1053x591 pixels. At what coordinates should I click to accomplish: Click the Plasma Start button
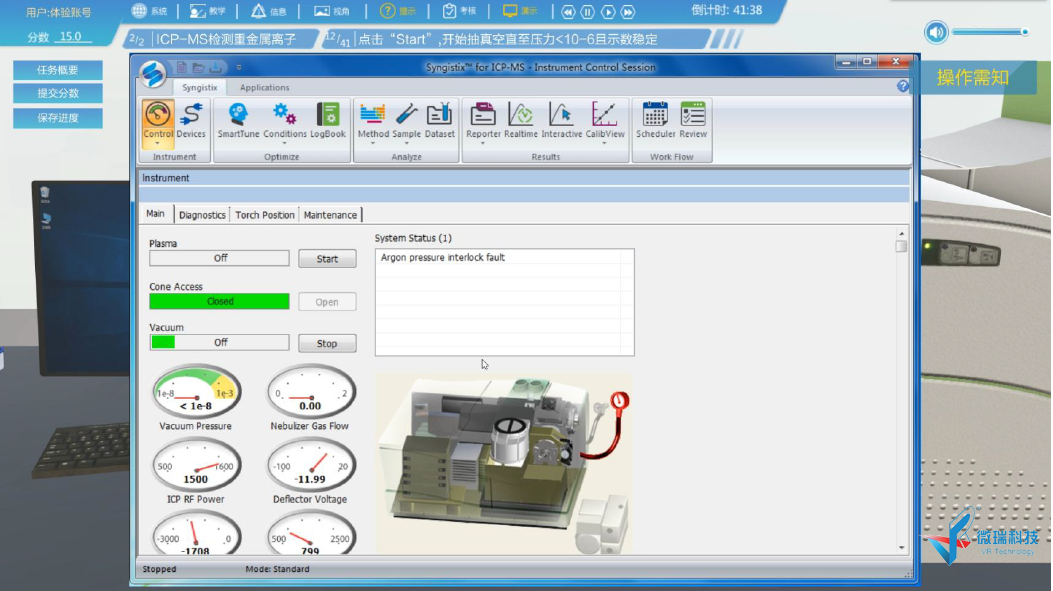327,259
